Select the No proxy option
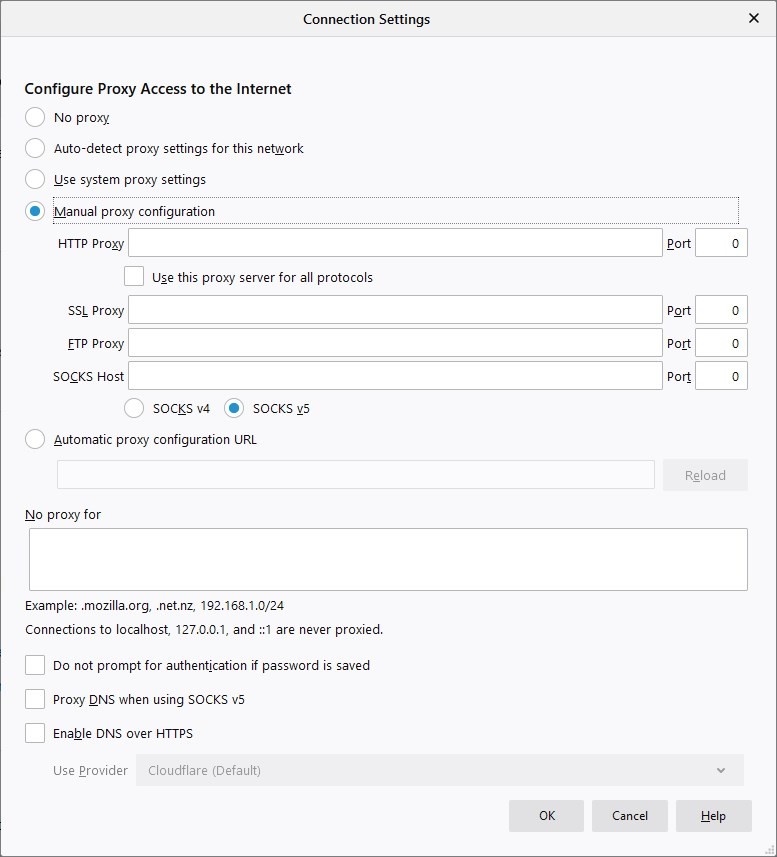777x857 pixels. (x=35, y=118)
